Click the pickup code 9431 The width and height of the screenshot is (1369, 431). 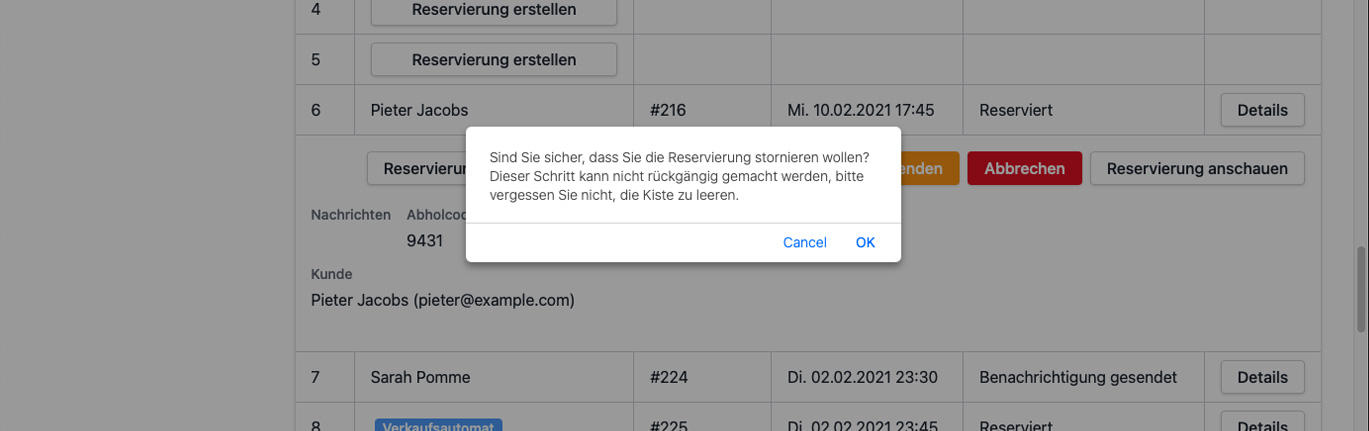pyautogui.click(x=424, y=241)
